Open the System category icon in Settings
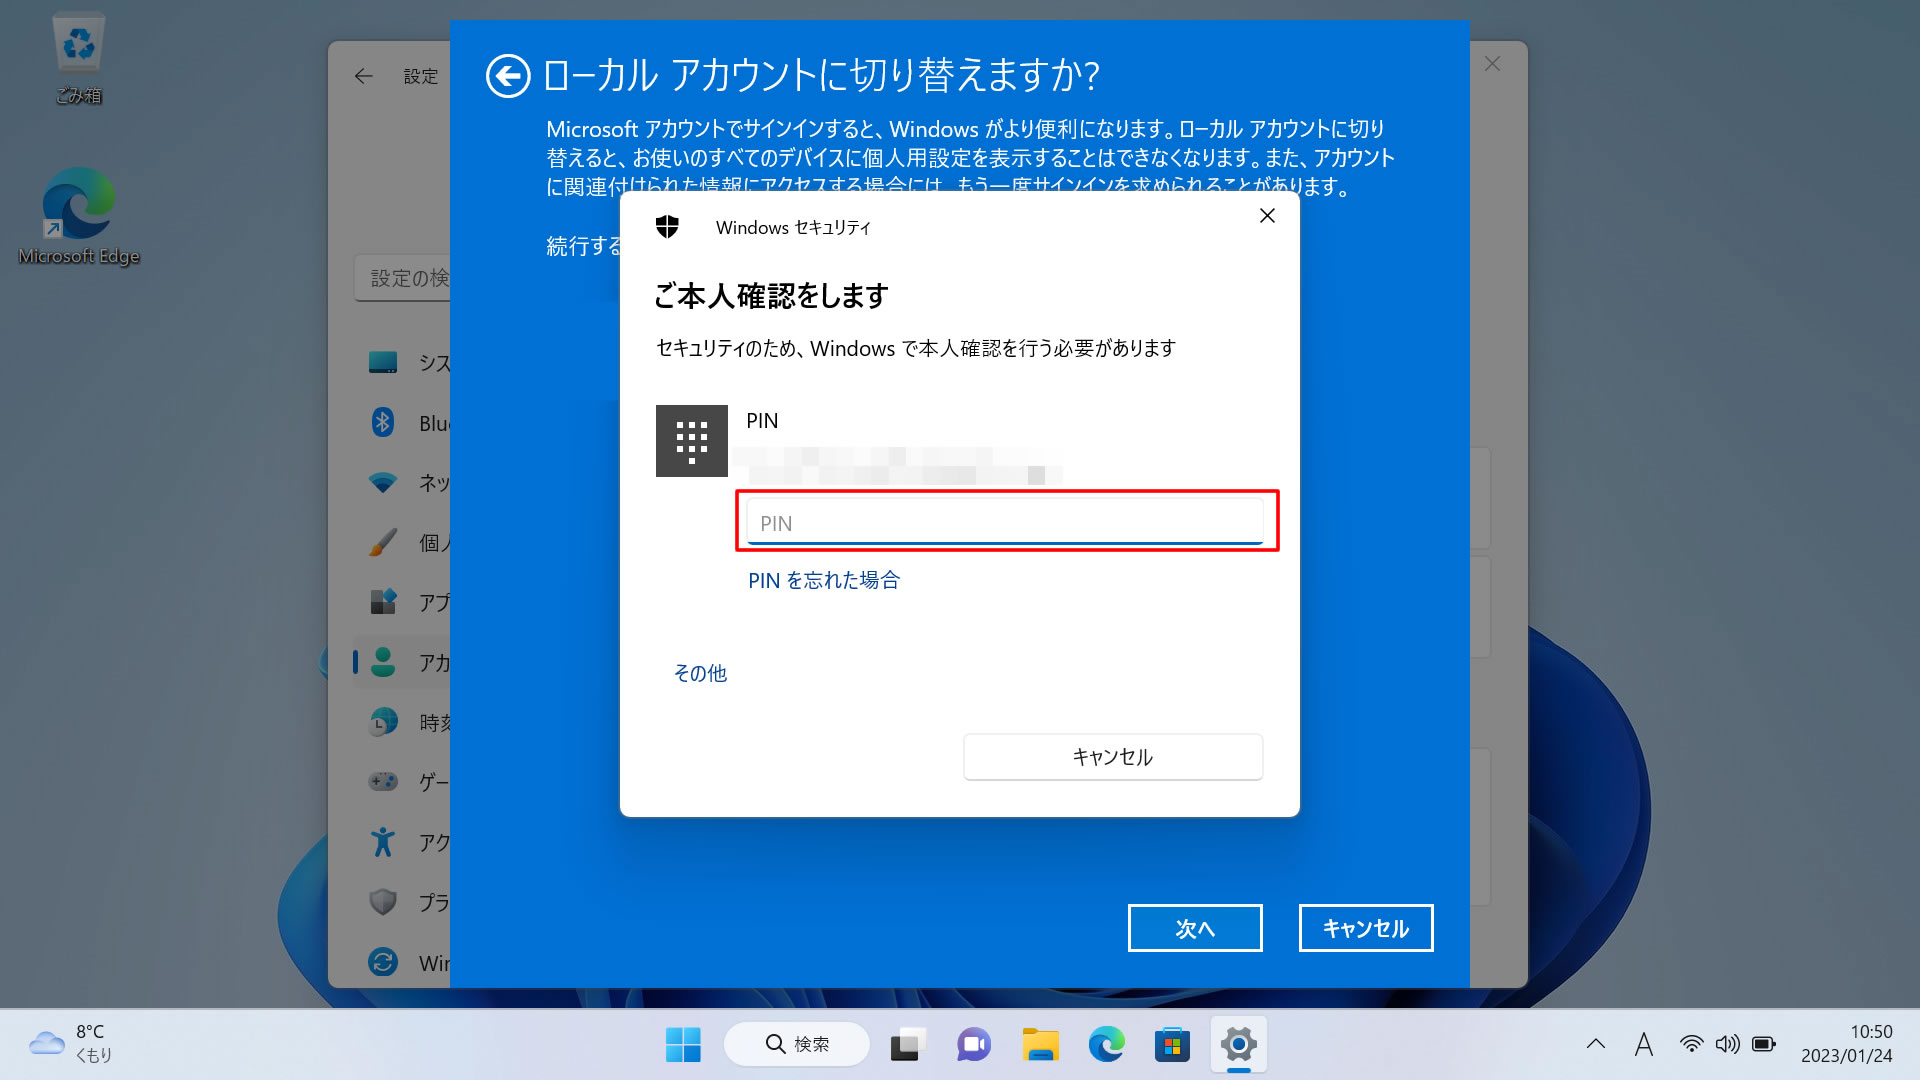The width and height of the screenshot is (1920, 1080). pyautogui.click(x=383, y=362)
